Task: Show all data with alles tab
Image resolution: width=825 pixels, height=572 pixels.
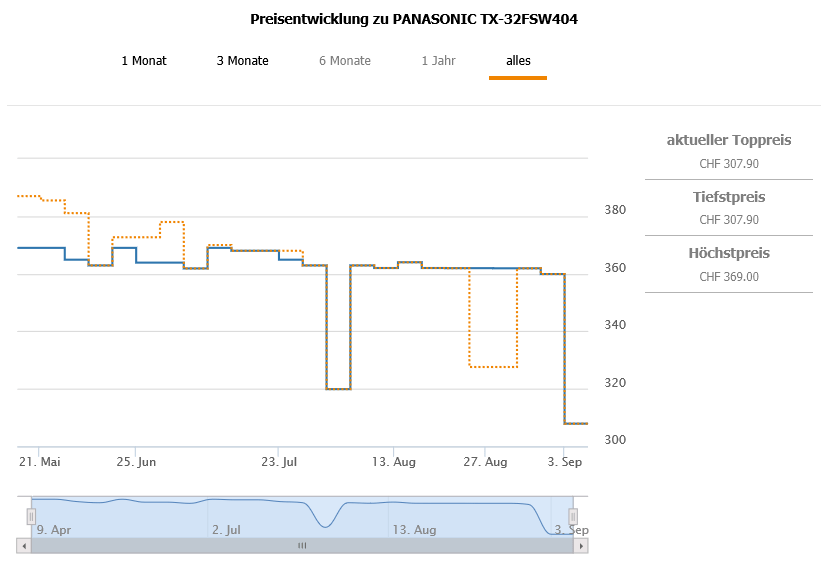Action: 518,61
